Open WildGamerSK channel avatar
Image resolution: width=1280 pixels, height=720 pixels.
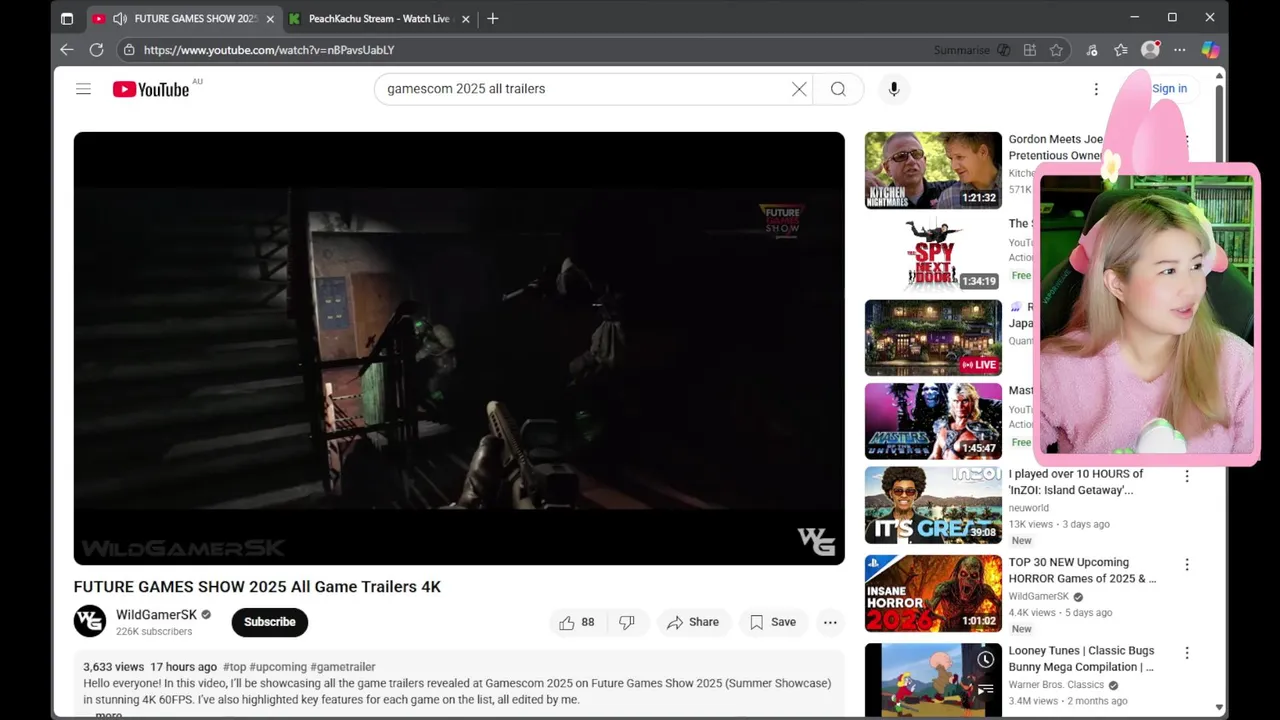tap(90, 621)
